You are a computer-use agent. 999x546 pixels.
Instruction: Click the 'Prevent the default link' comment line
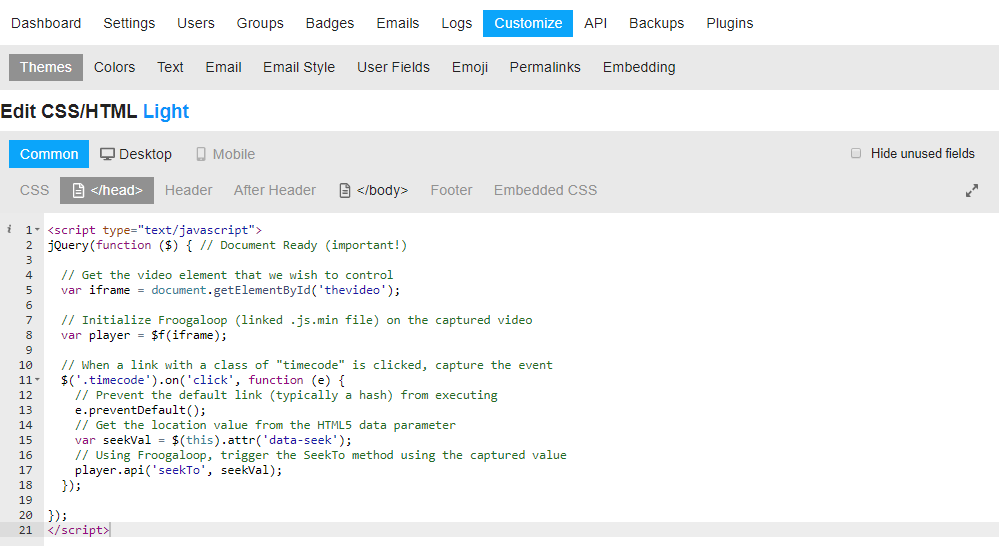pos(286,395)
